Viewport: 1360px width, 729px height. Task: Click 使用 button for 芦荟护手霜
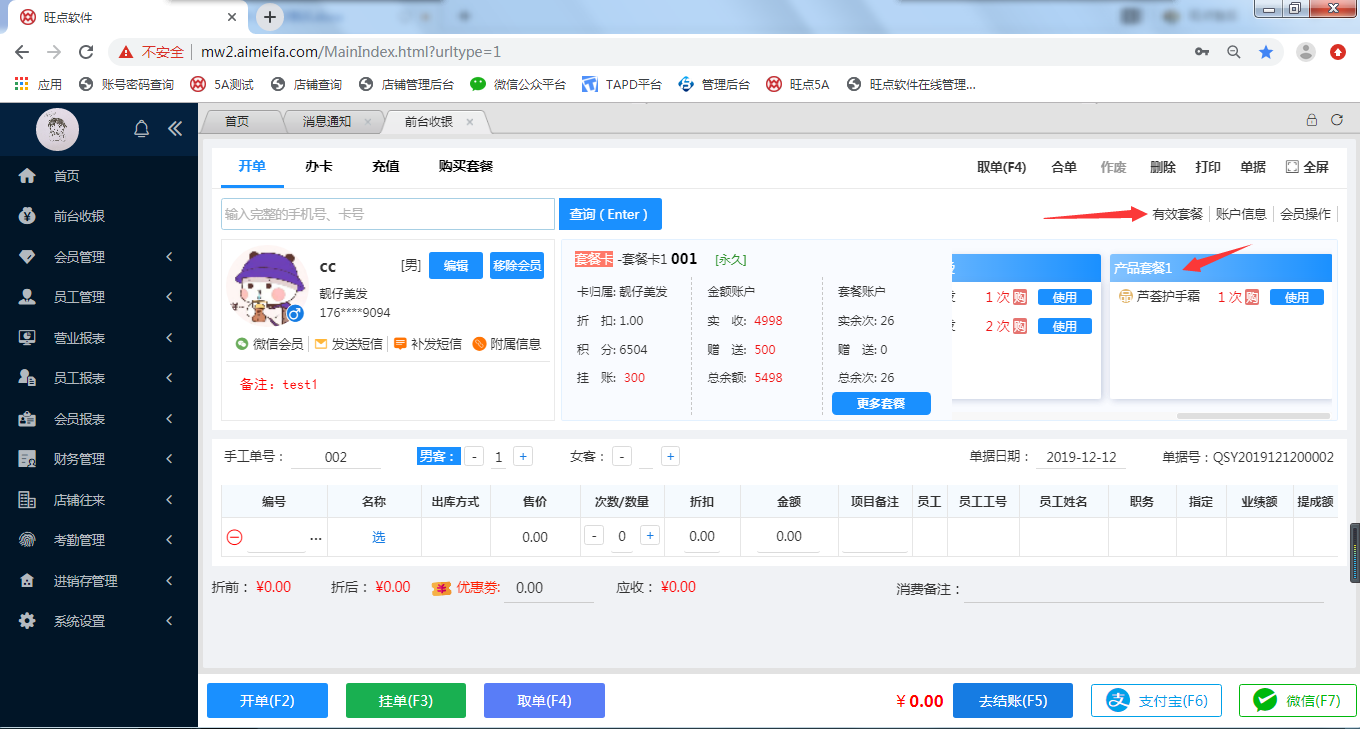point(1297,297)
